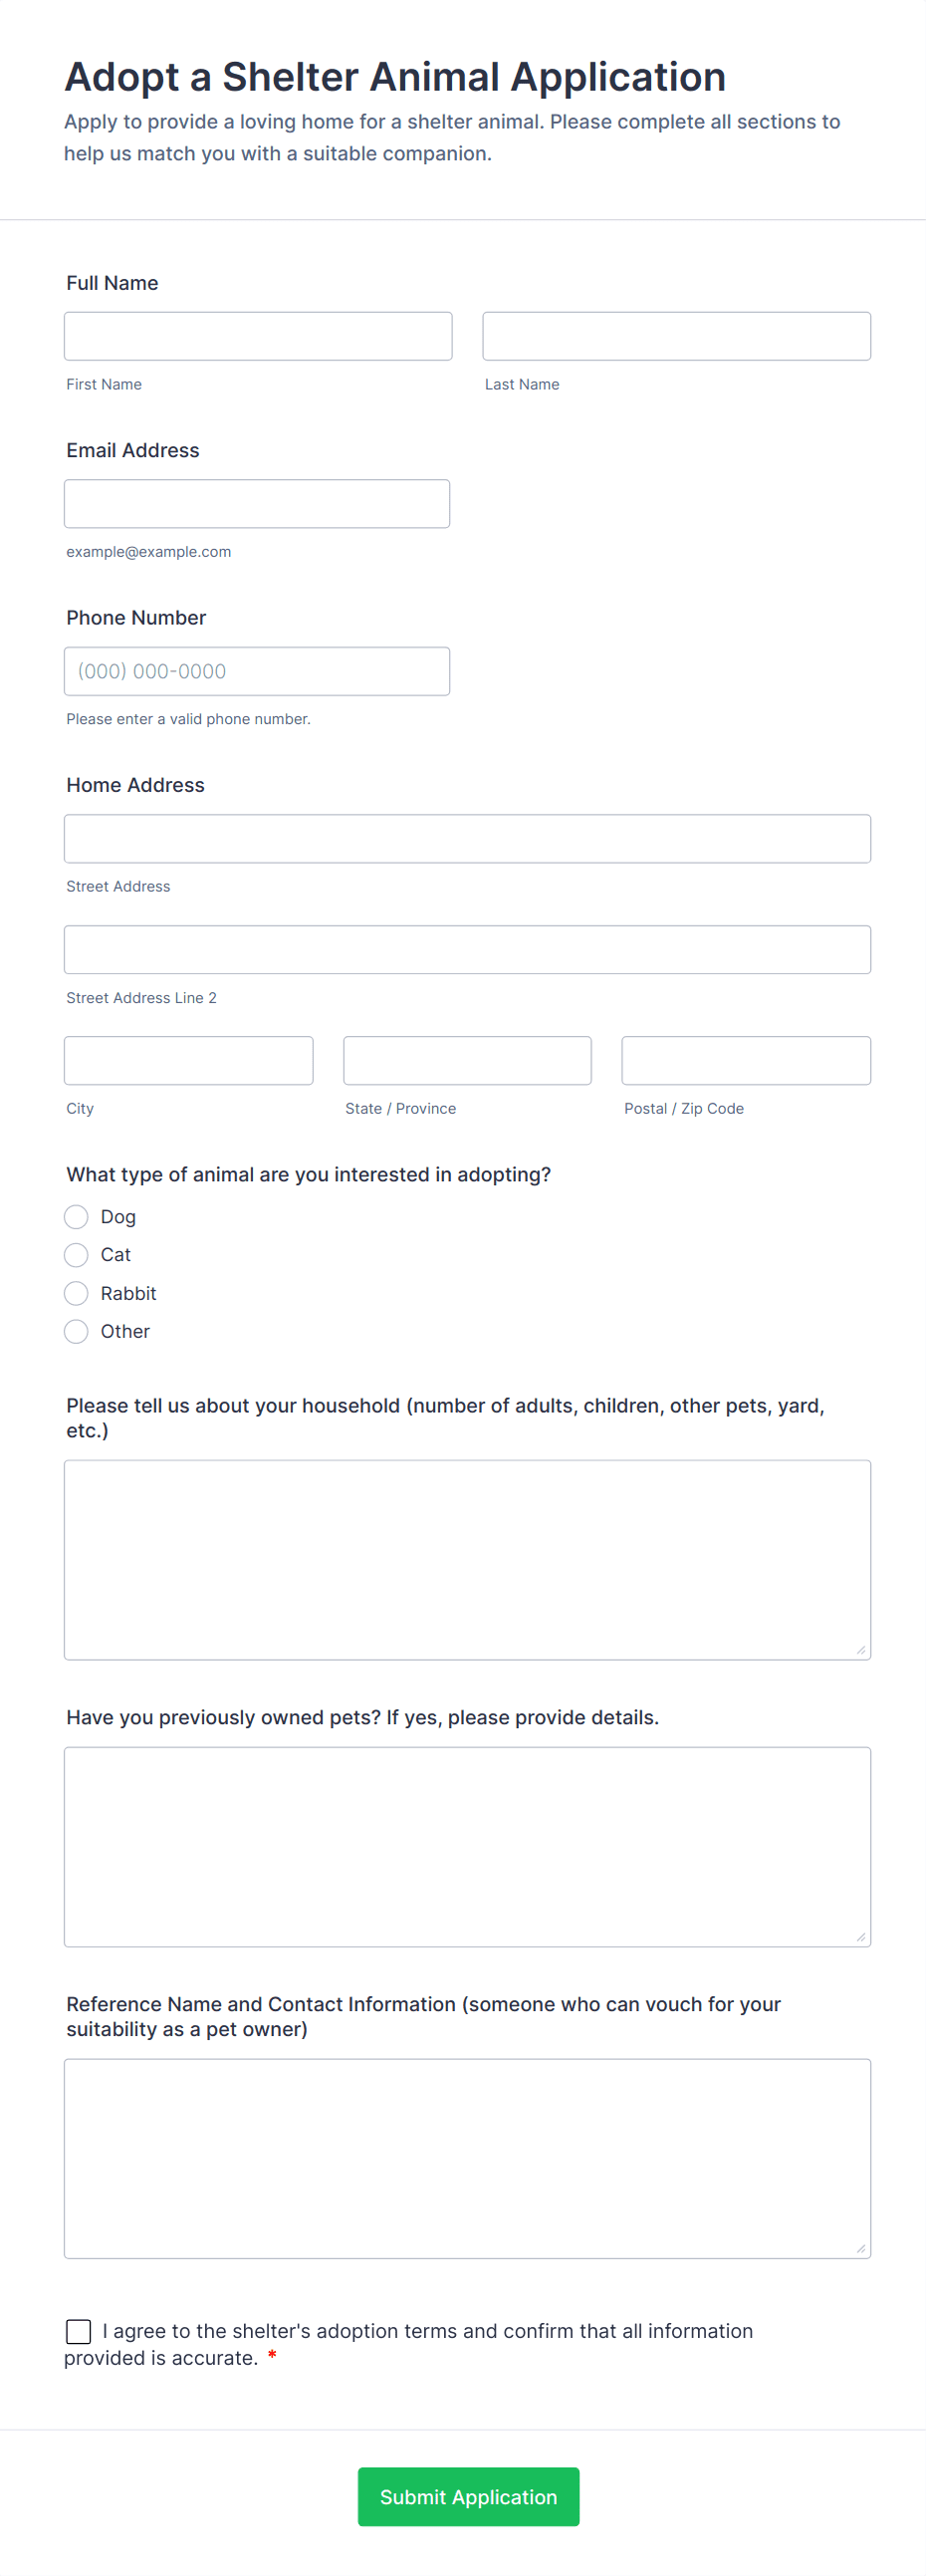
Task: Focus the Email Address input
Action: tap(257, 503)
